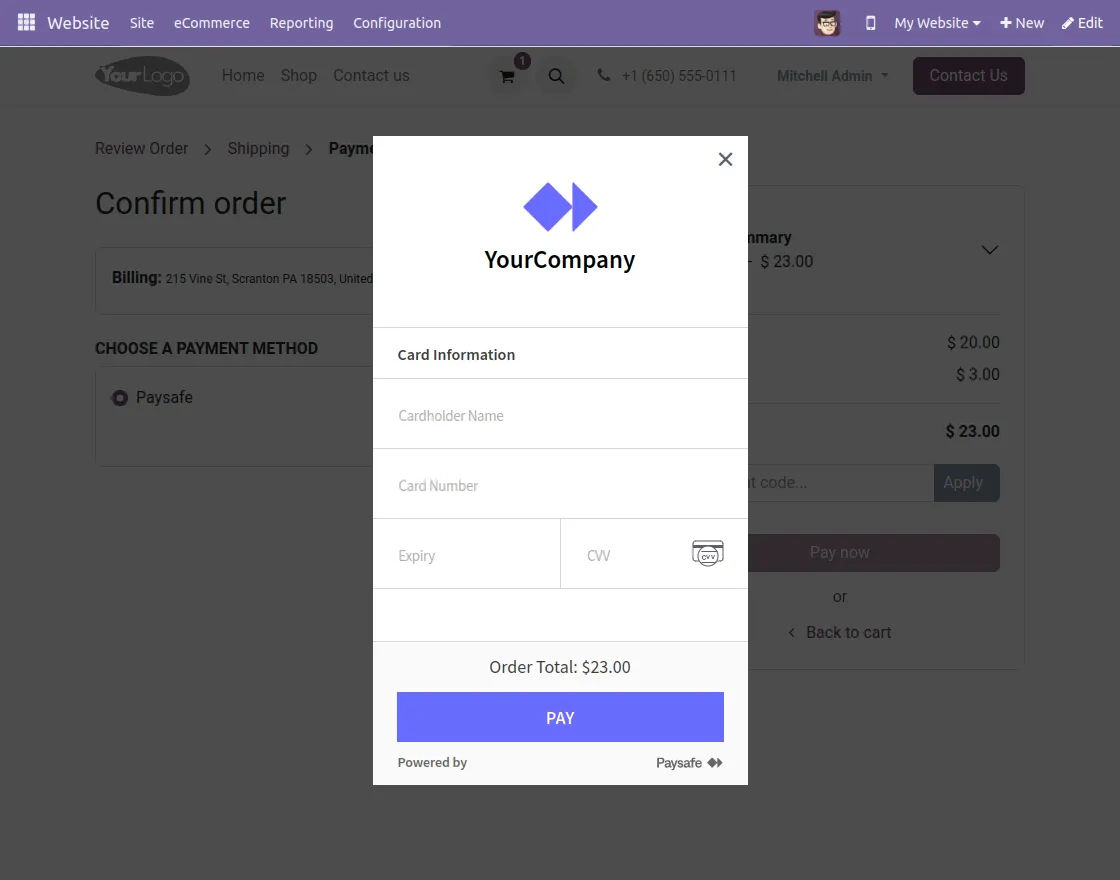Click the shopping cart icon
The image size is (1120, 880).
(x=508, y=76)
